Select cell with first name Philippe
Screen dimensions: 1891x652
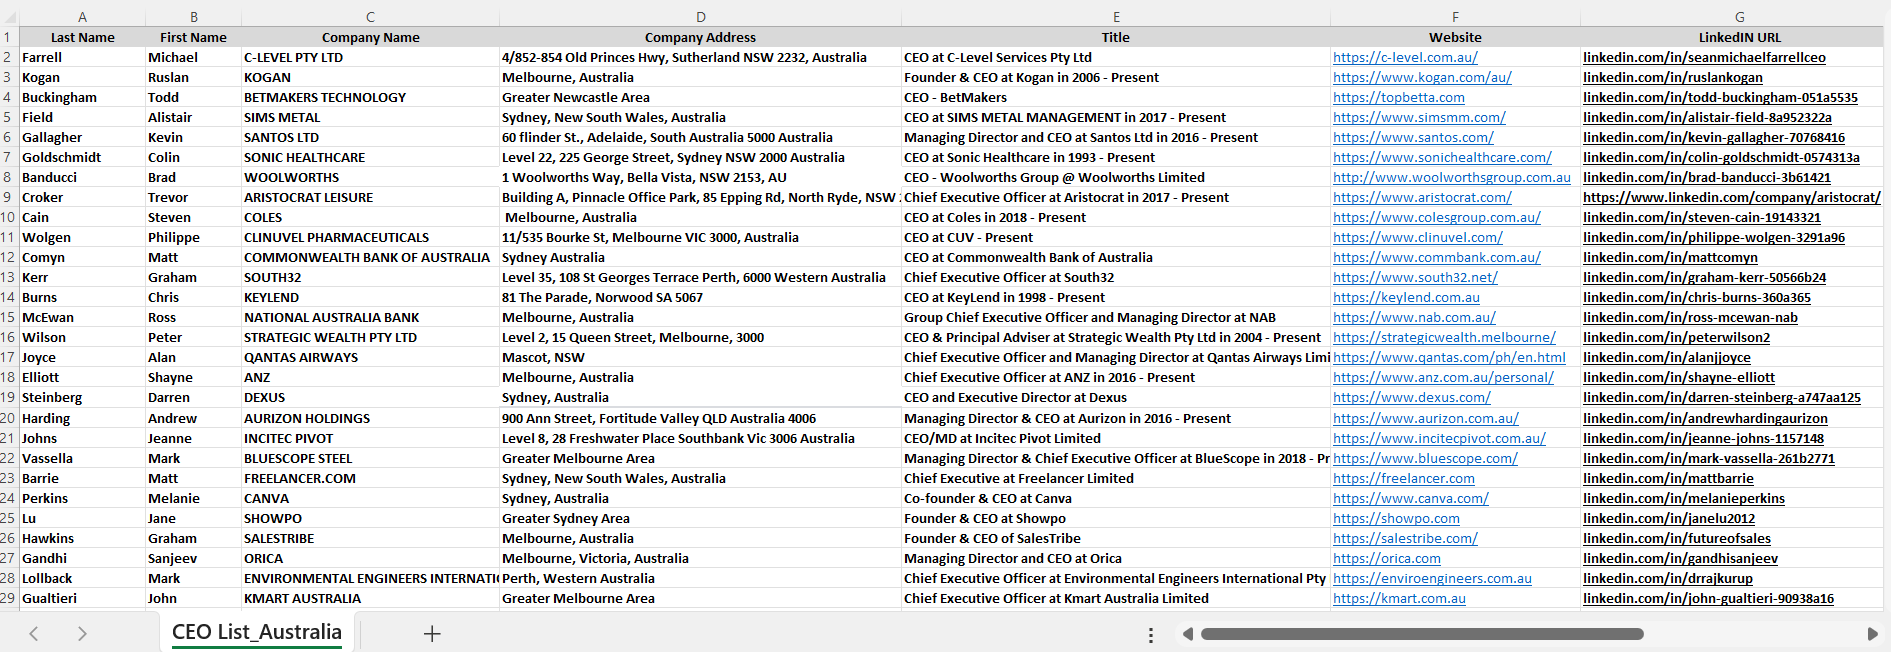click(193, 237)
